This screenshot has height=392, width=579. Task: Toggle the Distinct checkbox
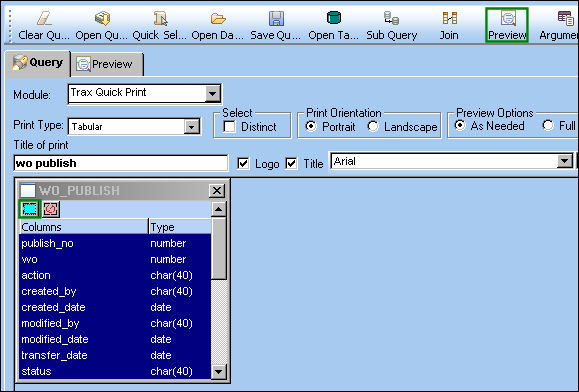[x=229, y=127]
